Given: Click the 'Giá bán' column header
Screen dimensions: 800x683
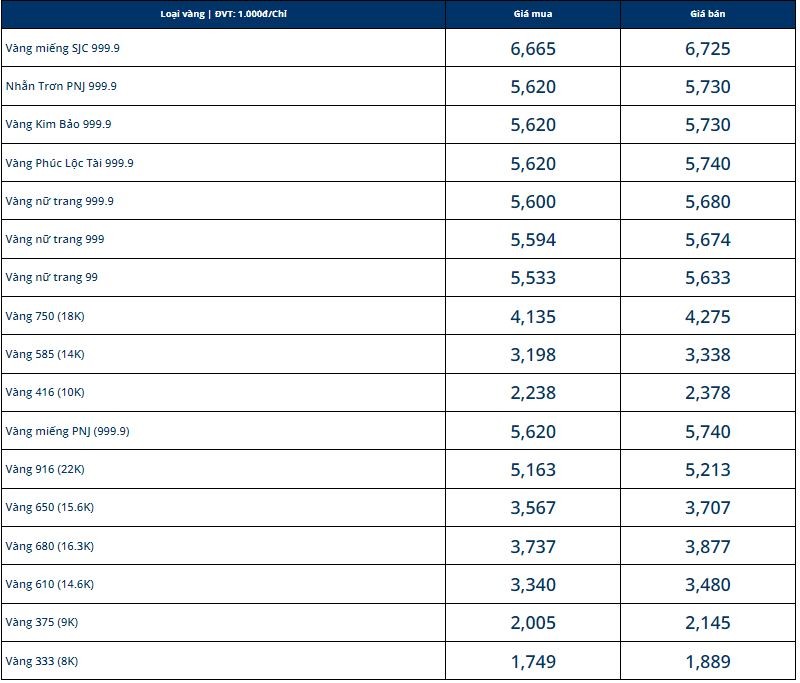Looking at the screenshot, I should pyautogui.click(x=708, y=14).
